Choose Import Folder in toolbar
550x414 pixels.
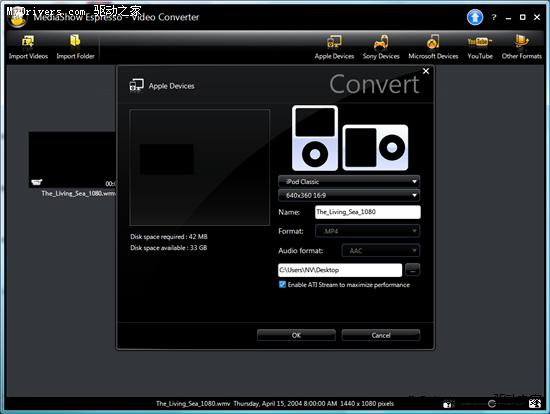(x=75, y=47)
